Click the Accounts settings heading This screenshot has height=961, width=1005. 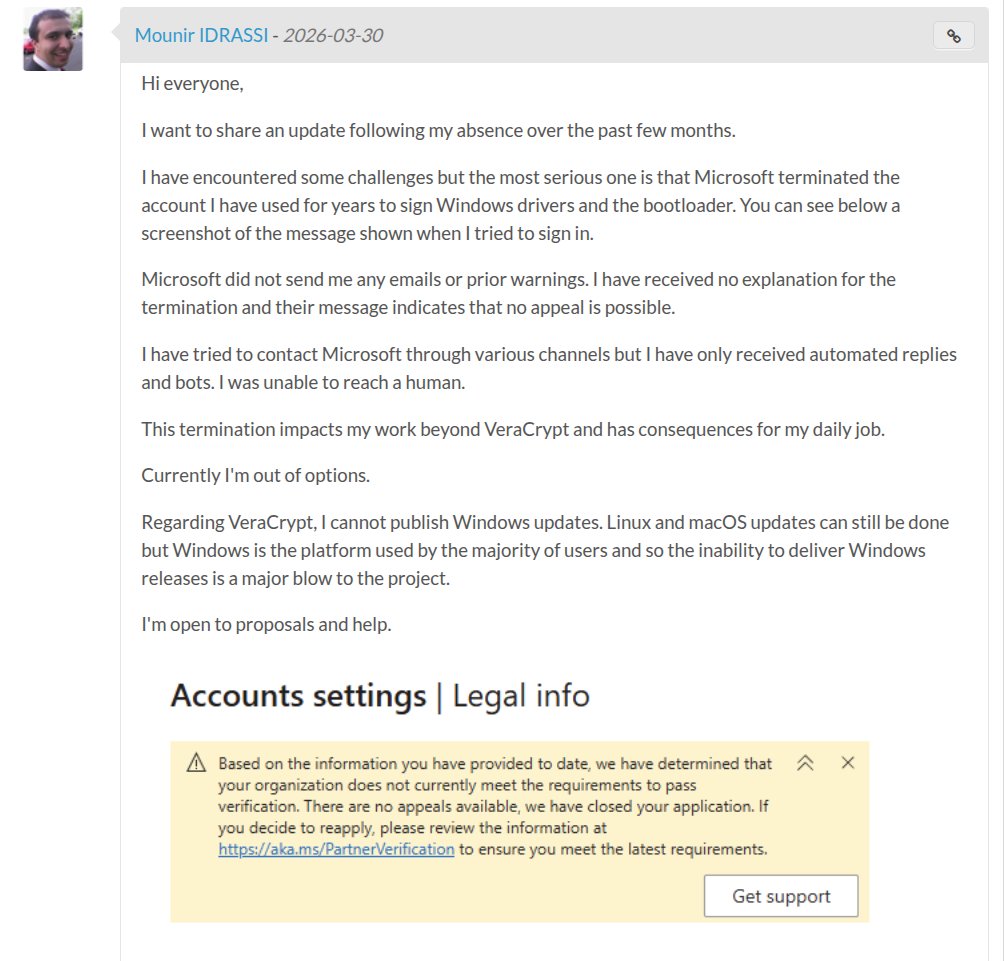[298, 695]
